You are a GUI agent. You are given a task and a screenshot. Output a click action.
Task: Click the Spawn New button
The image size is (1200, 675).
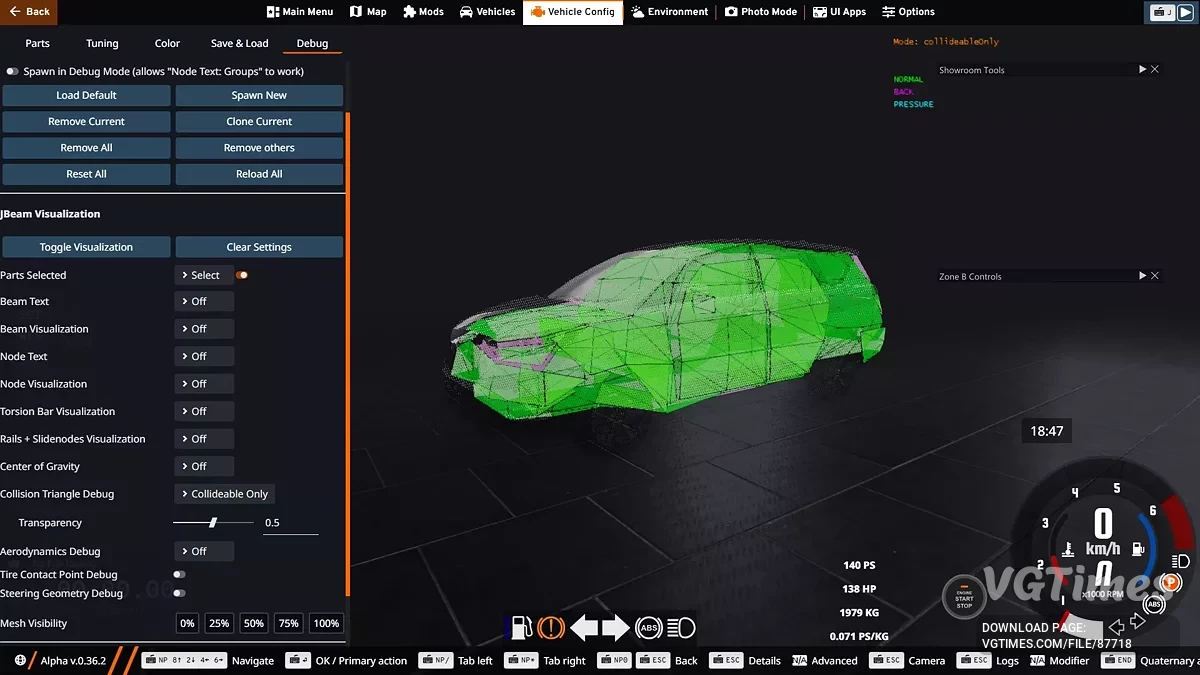point(259,95)
